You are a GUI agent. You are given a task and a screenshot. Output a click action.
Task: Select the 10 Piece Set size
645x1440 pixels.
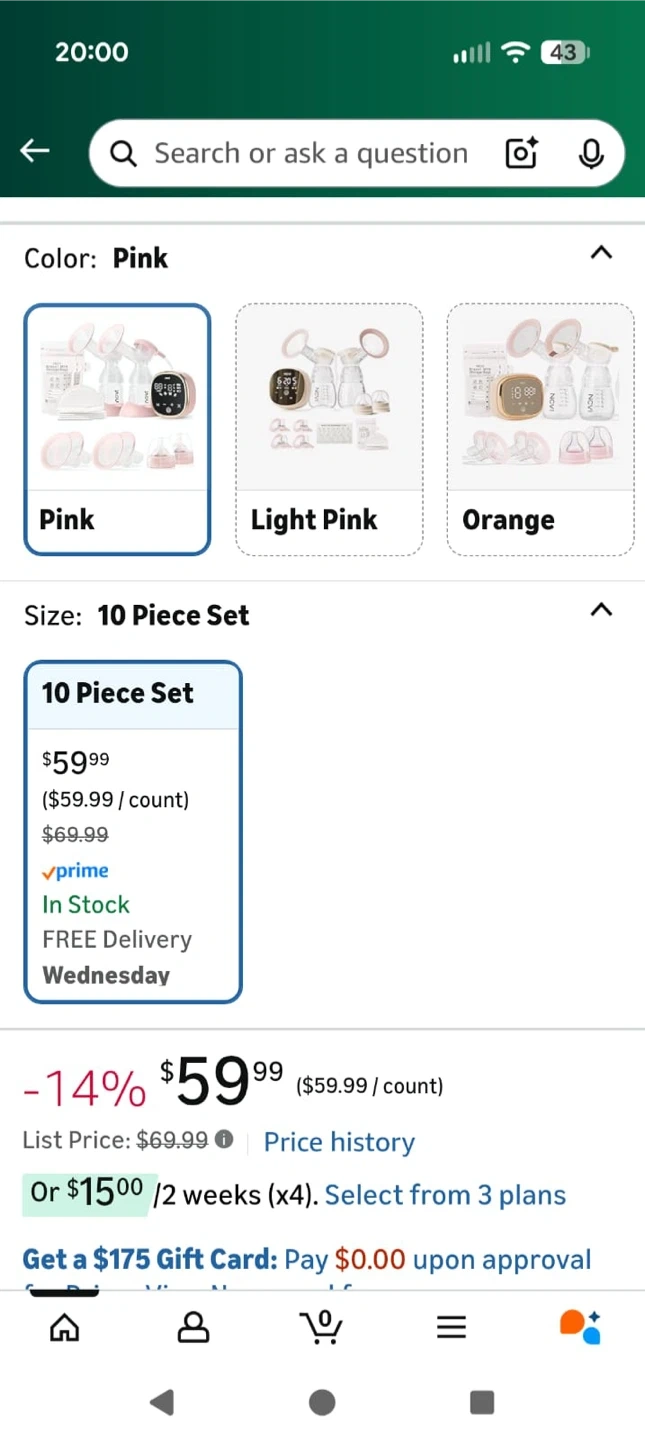point(133,831)
